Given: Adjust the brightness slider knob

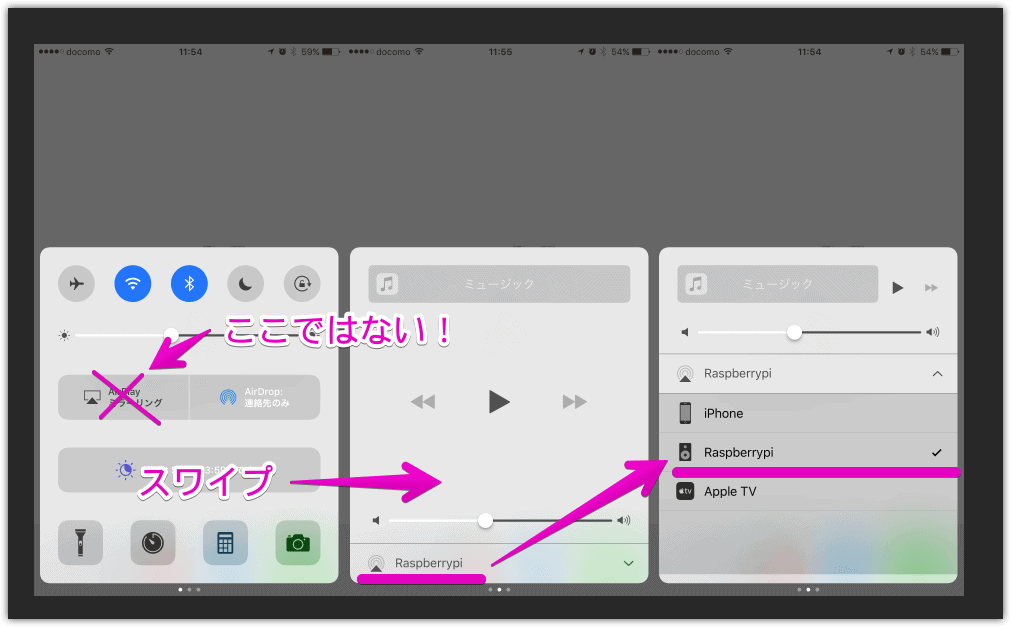Looking at the screenshot, I should point(171,335).
